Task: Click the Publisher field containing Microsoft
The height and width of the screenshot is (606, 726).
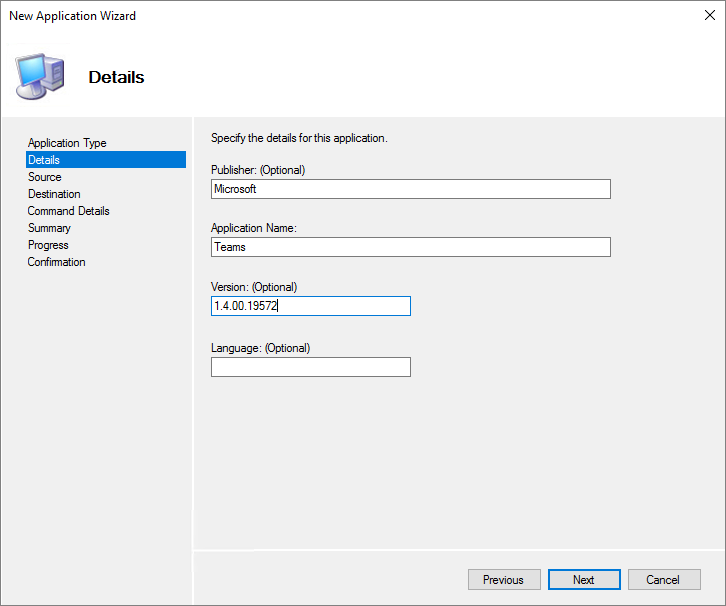Action: tap(410, 189)
